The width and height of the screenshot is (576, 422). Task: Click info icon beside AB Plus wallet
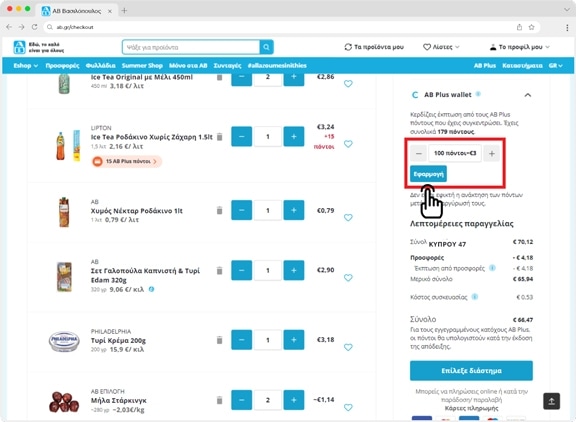(x=478, y=94)
